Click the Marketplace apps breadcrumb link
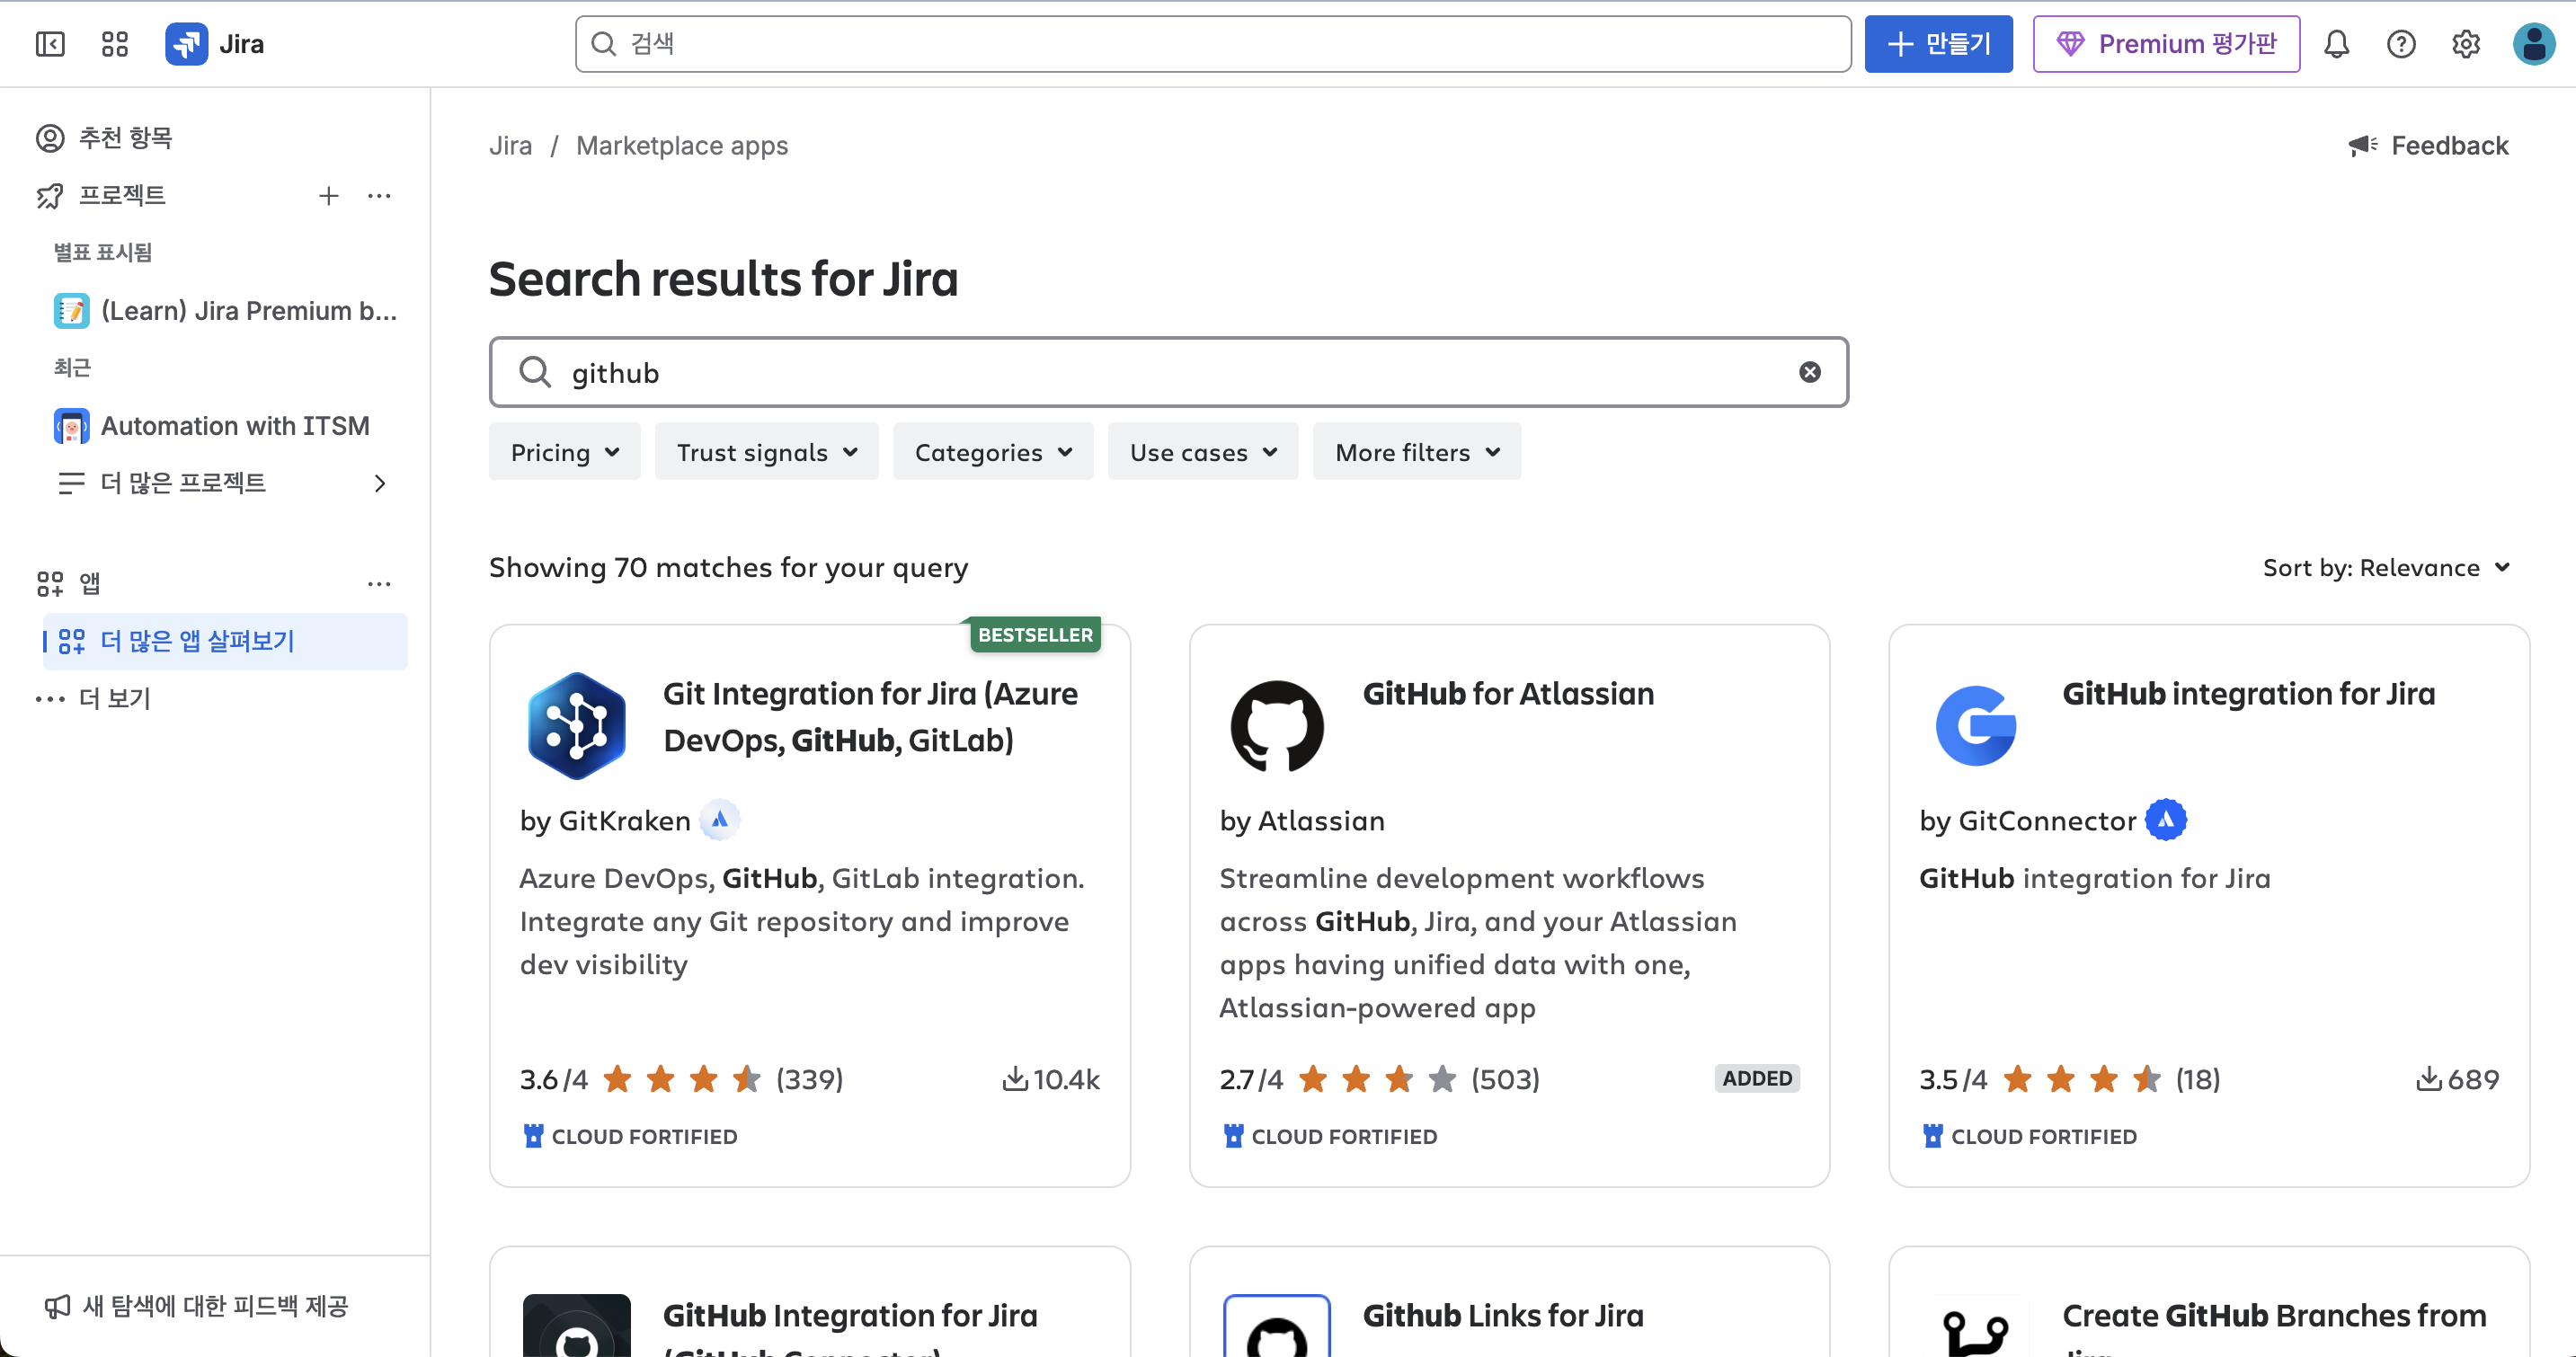The width and height of the screenshot is (2576, 1357). (x=681, y=145)
